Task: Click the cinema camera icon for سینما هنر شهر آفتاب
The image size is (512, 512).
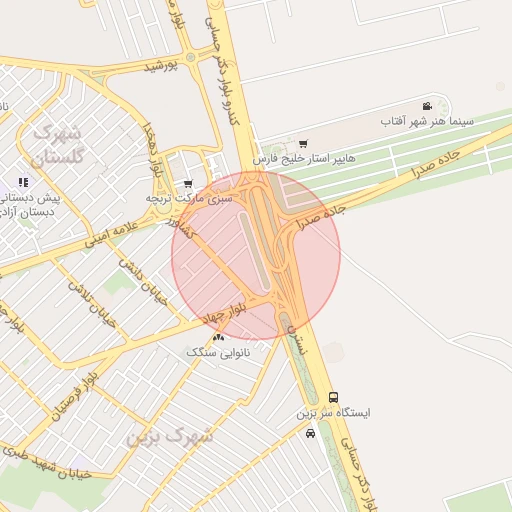Action: [x=427, y=106]
